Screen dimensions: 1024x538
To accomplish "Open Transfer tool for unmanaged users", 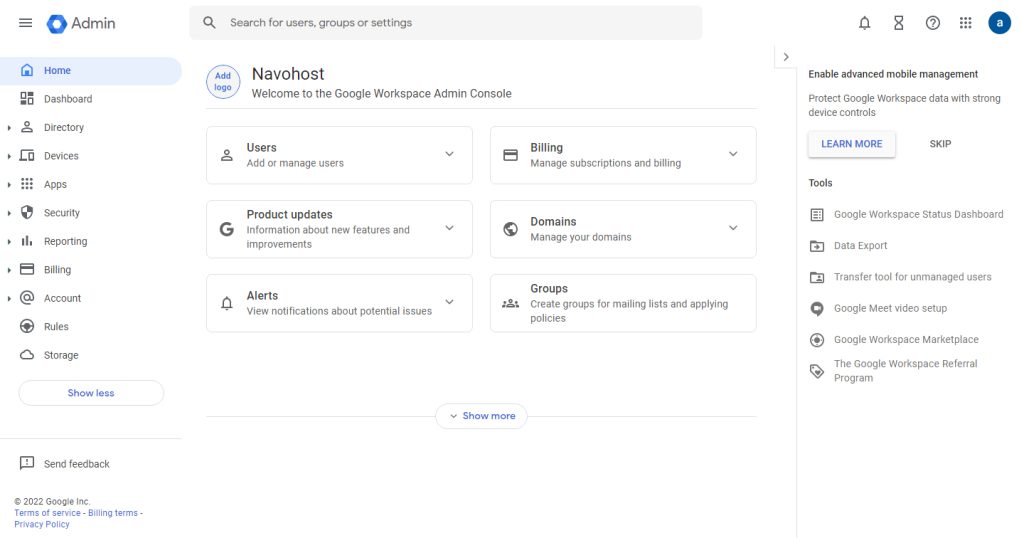I will pyautogui.click(x=912, y=277).
